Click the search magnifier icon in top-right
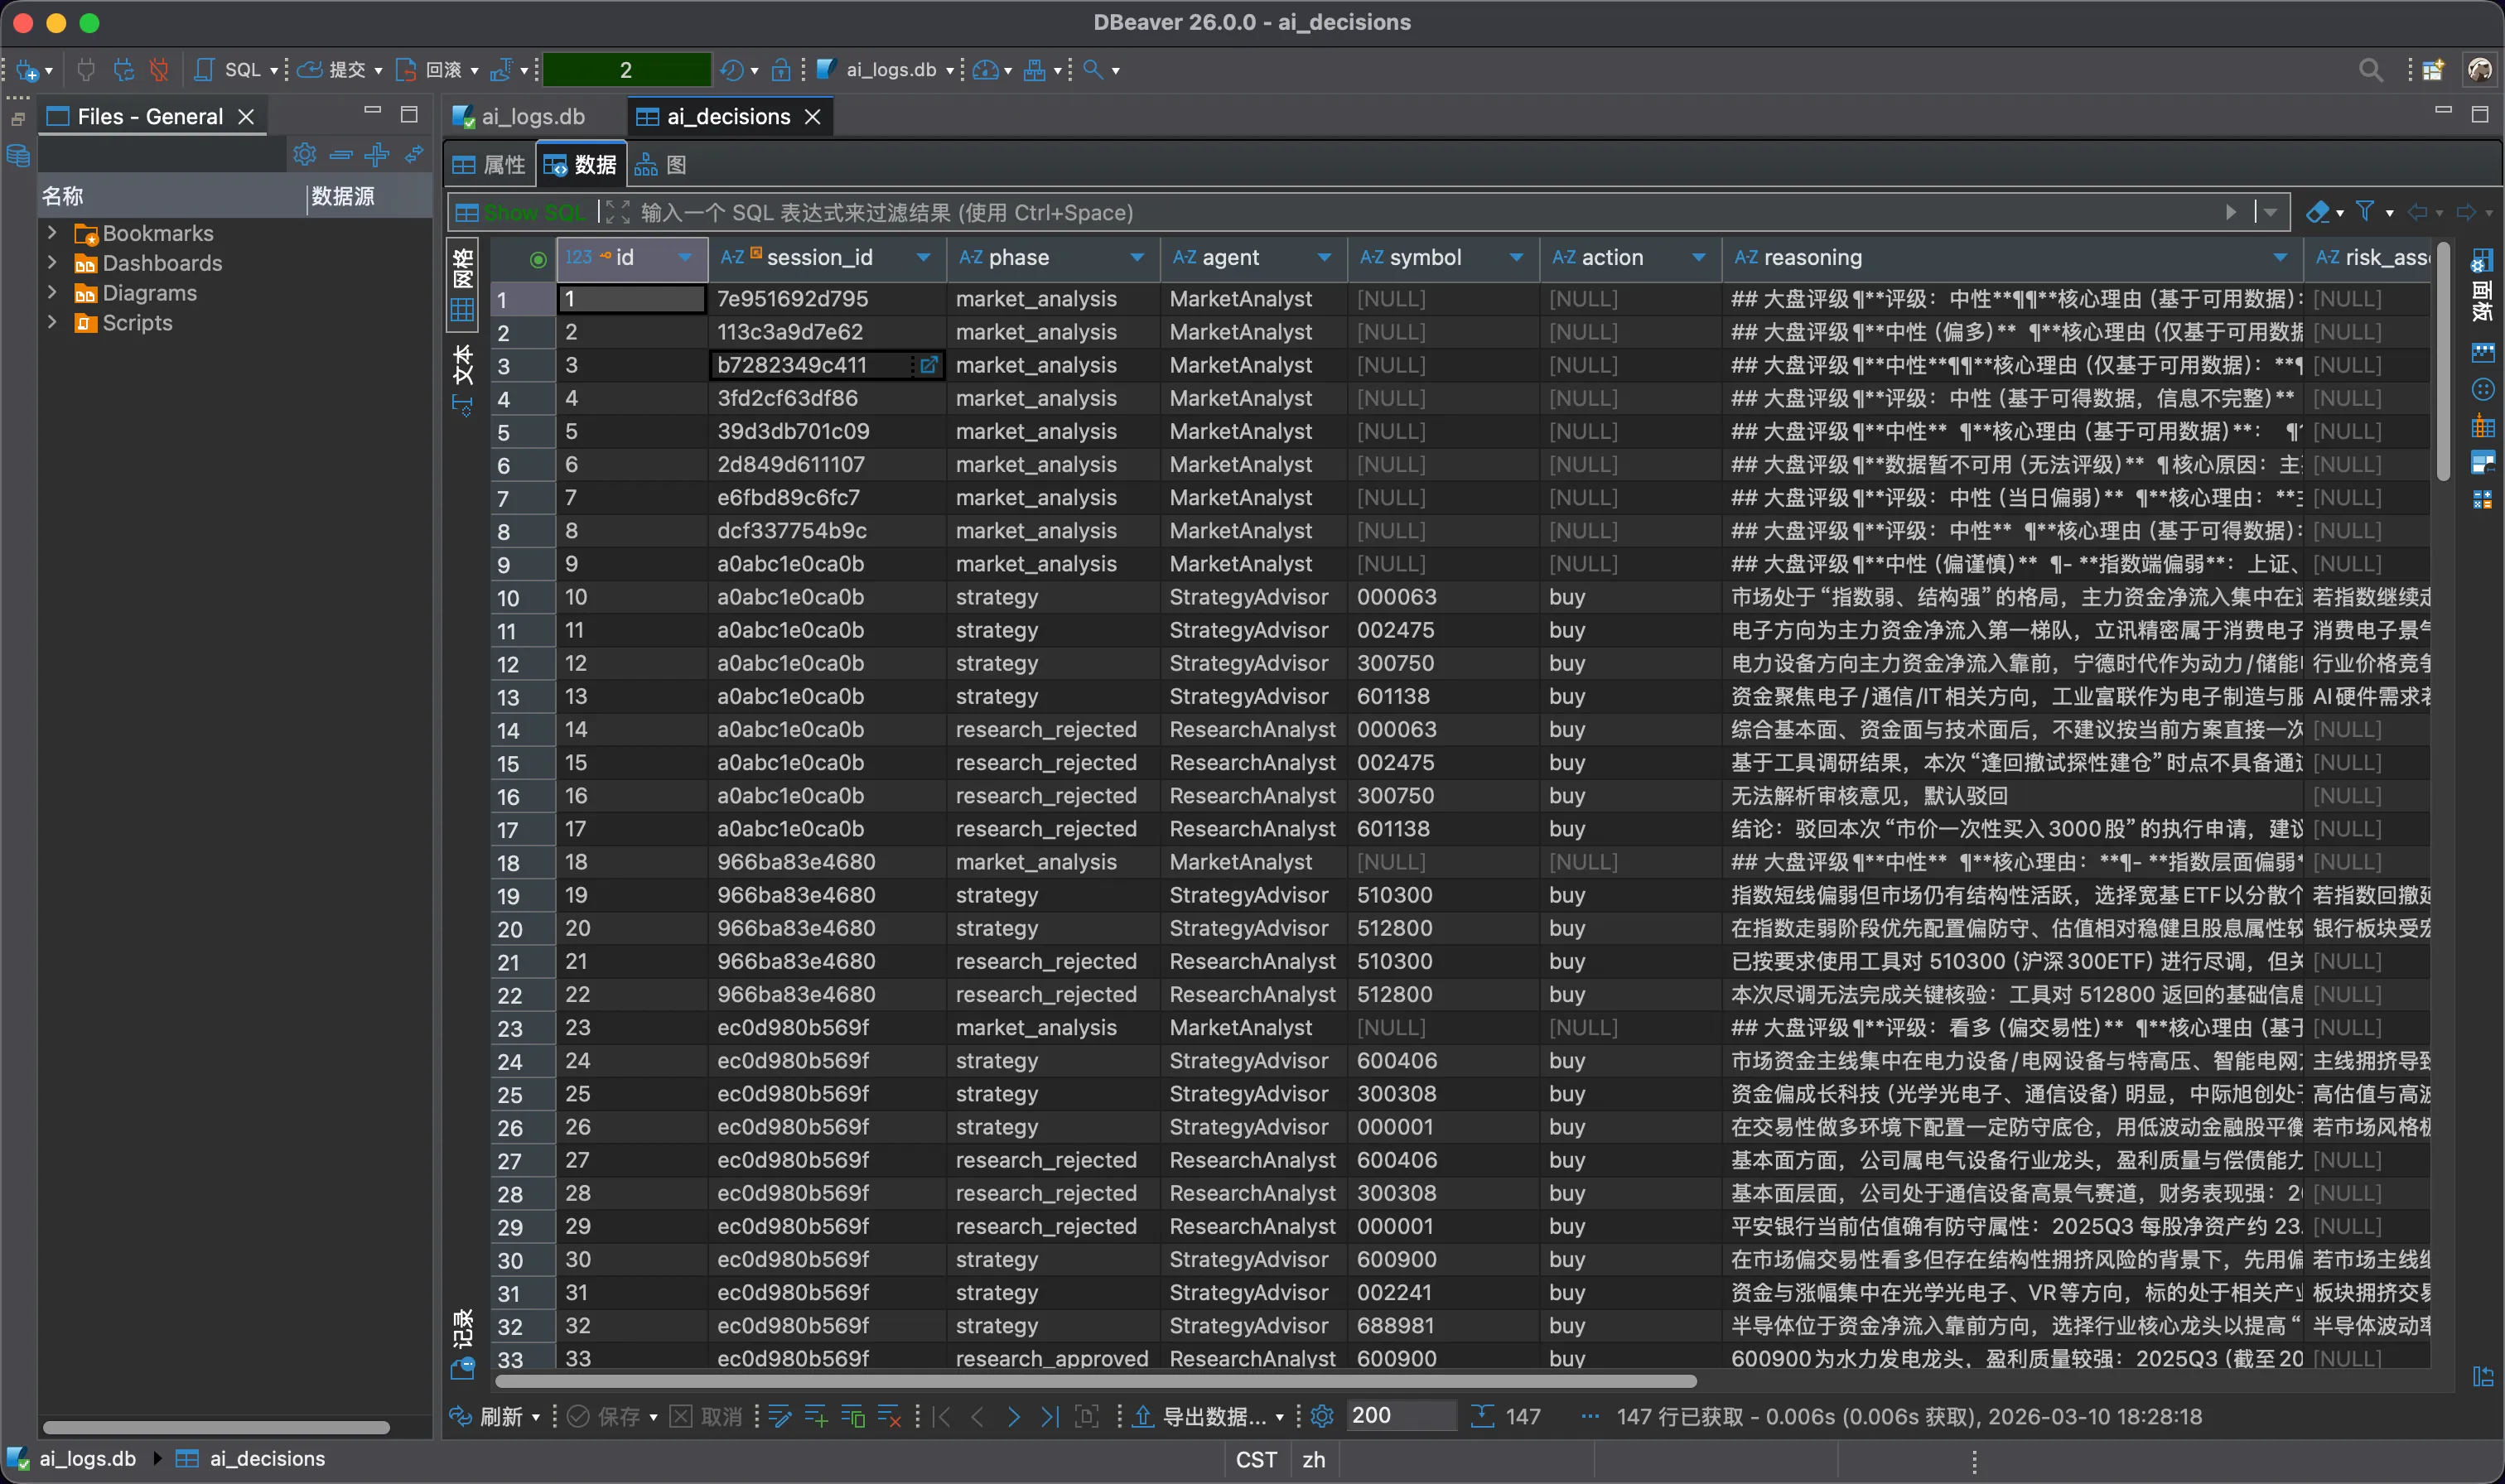2505x1484 pixels. [x=2370, y=70]
